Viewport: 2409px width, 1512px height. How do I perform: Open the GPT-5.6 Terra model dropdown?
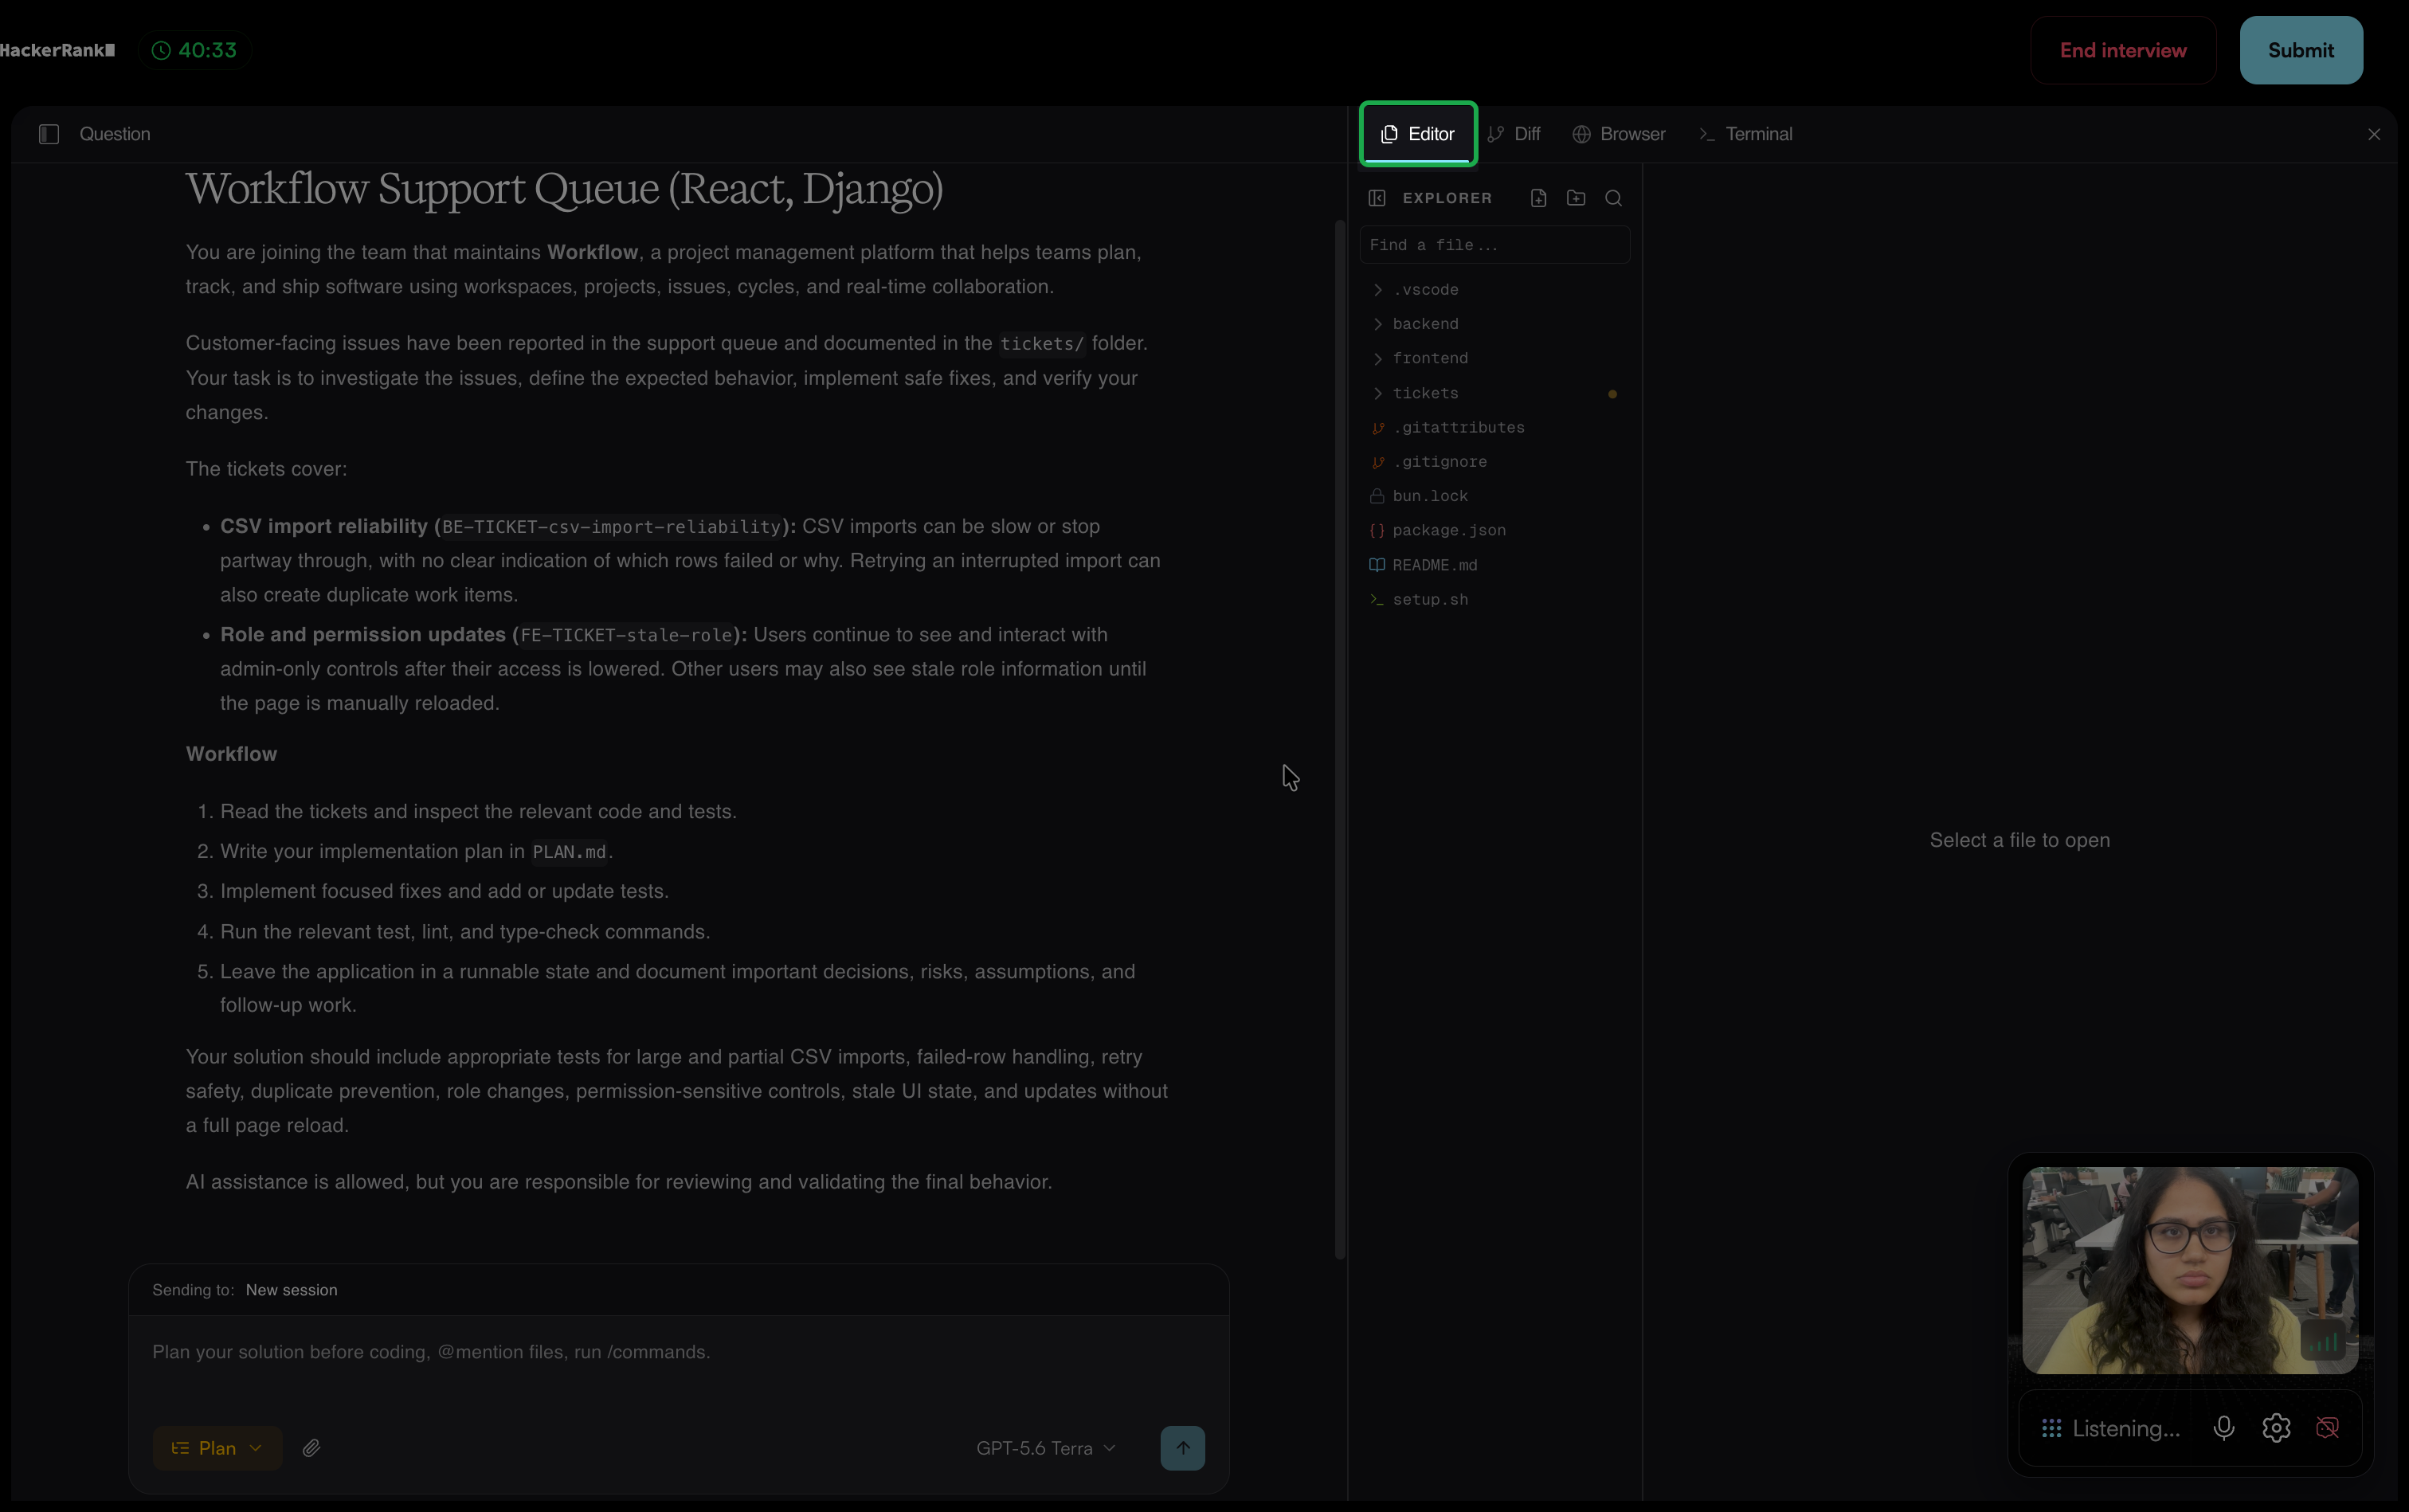click(x=1046, y=1448)
